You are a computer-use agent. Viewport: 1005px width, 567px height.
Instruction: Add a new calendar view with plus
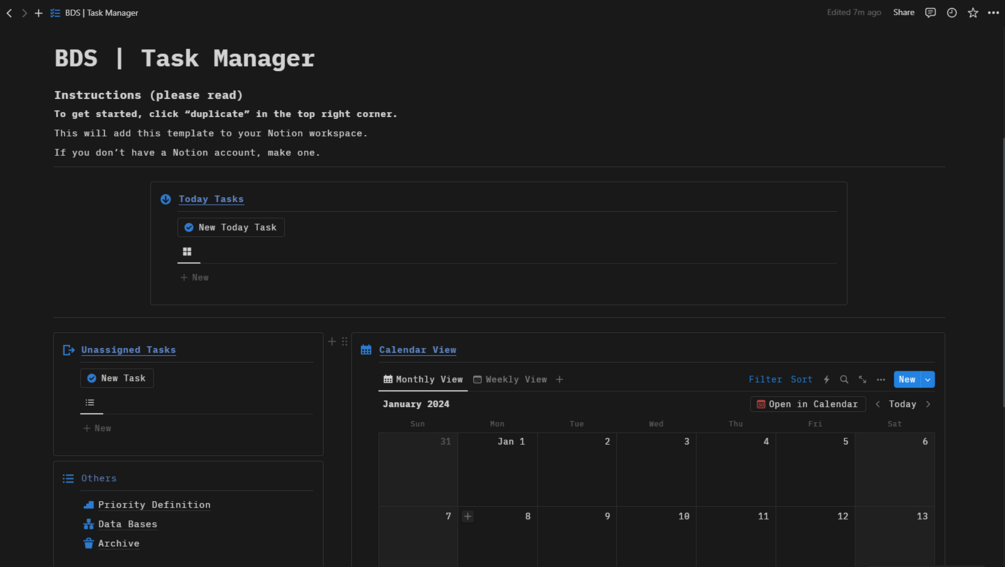click(x=560, y=379)
